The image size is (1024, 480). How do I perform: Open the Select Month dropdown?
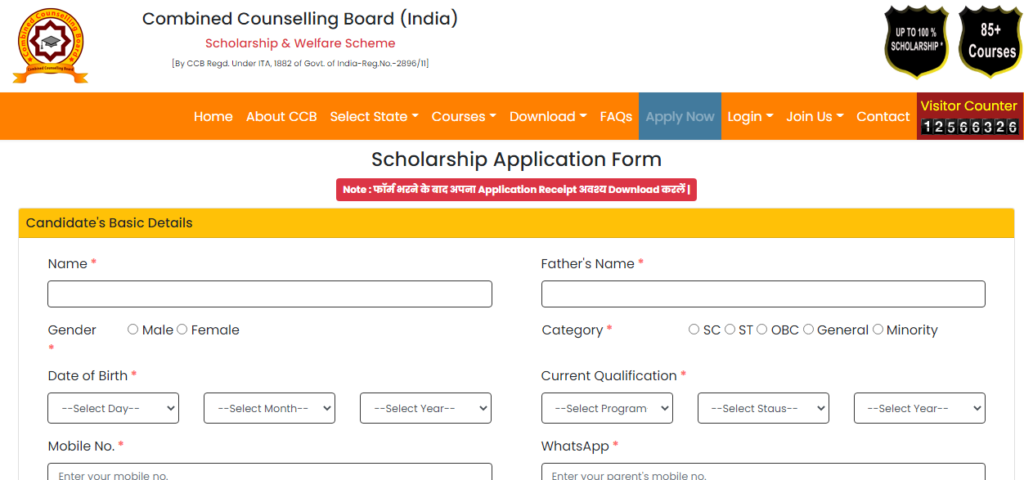pyautogui.click(x=269, y=408)
